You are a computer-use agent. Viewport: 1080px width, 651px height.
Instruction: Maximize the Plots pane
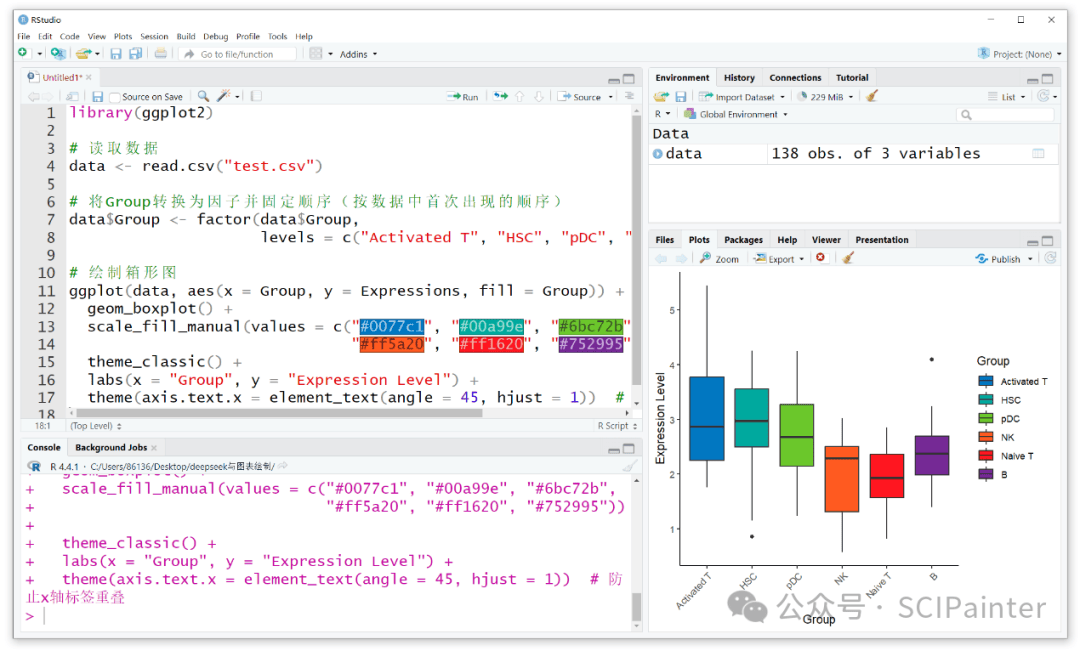(1048, 240)
